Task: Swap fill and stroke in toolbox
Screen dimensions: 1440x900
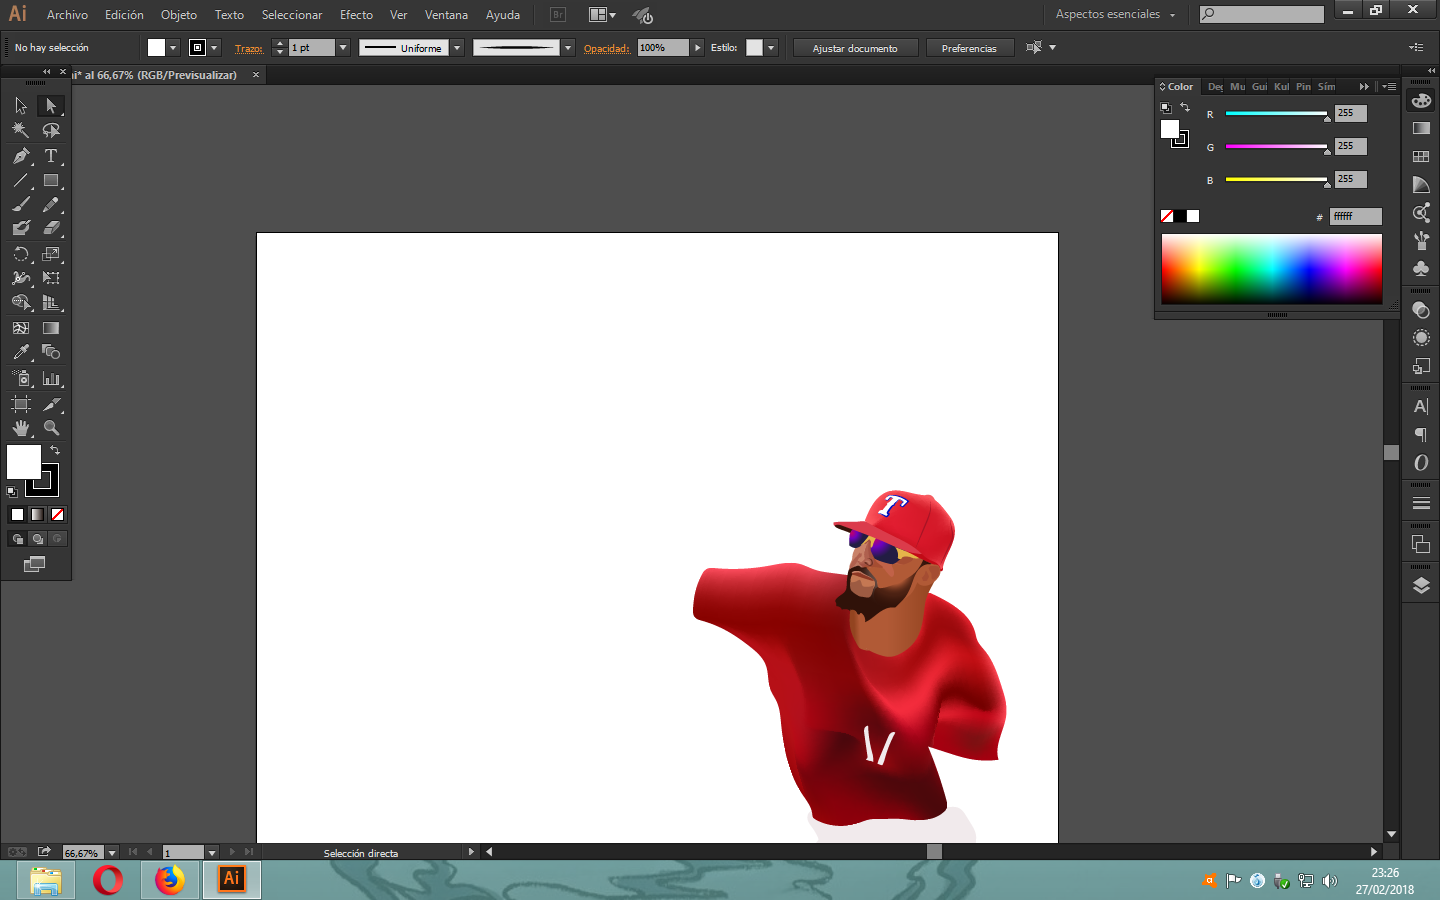Action: point(55,451)
